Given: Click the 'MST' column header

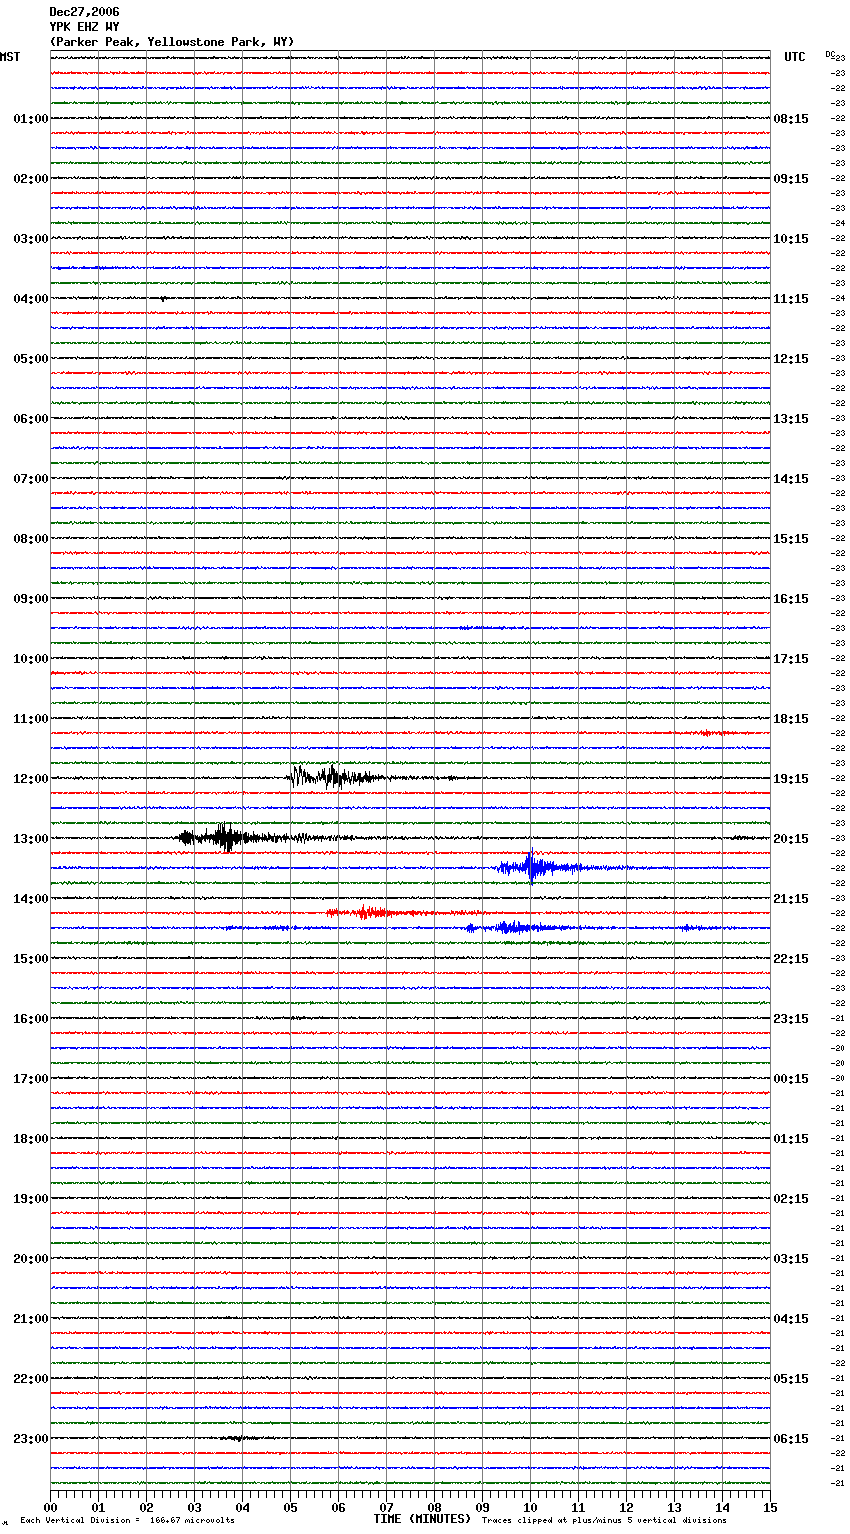Looking at the screenshot, I should [x=10, y=57].
